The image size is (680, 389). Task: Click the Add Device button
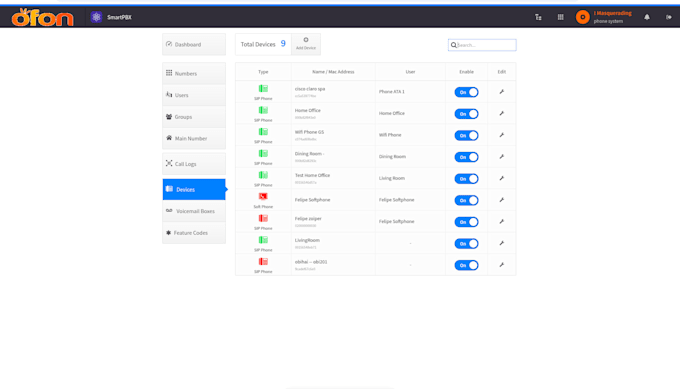coord(306,44)
